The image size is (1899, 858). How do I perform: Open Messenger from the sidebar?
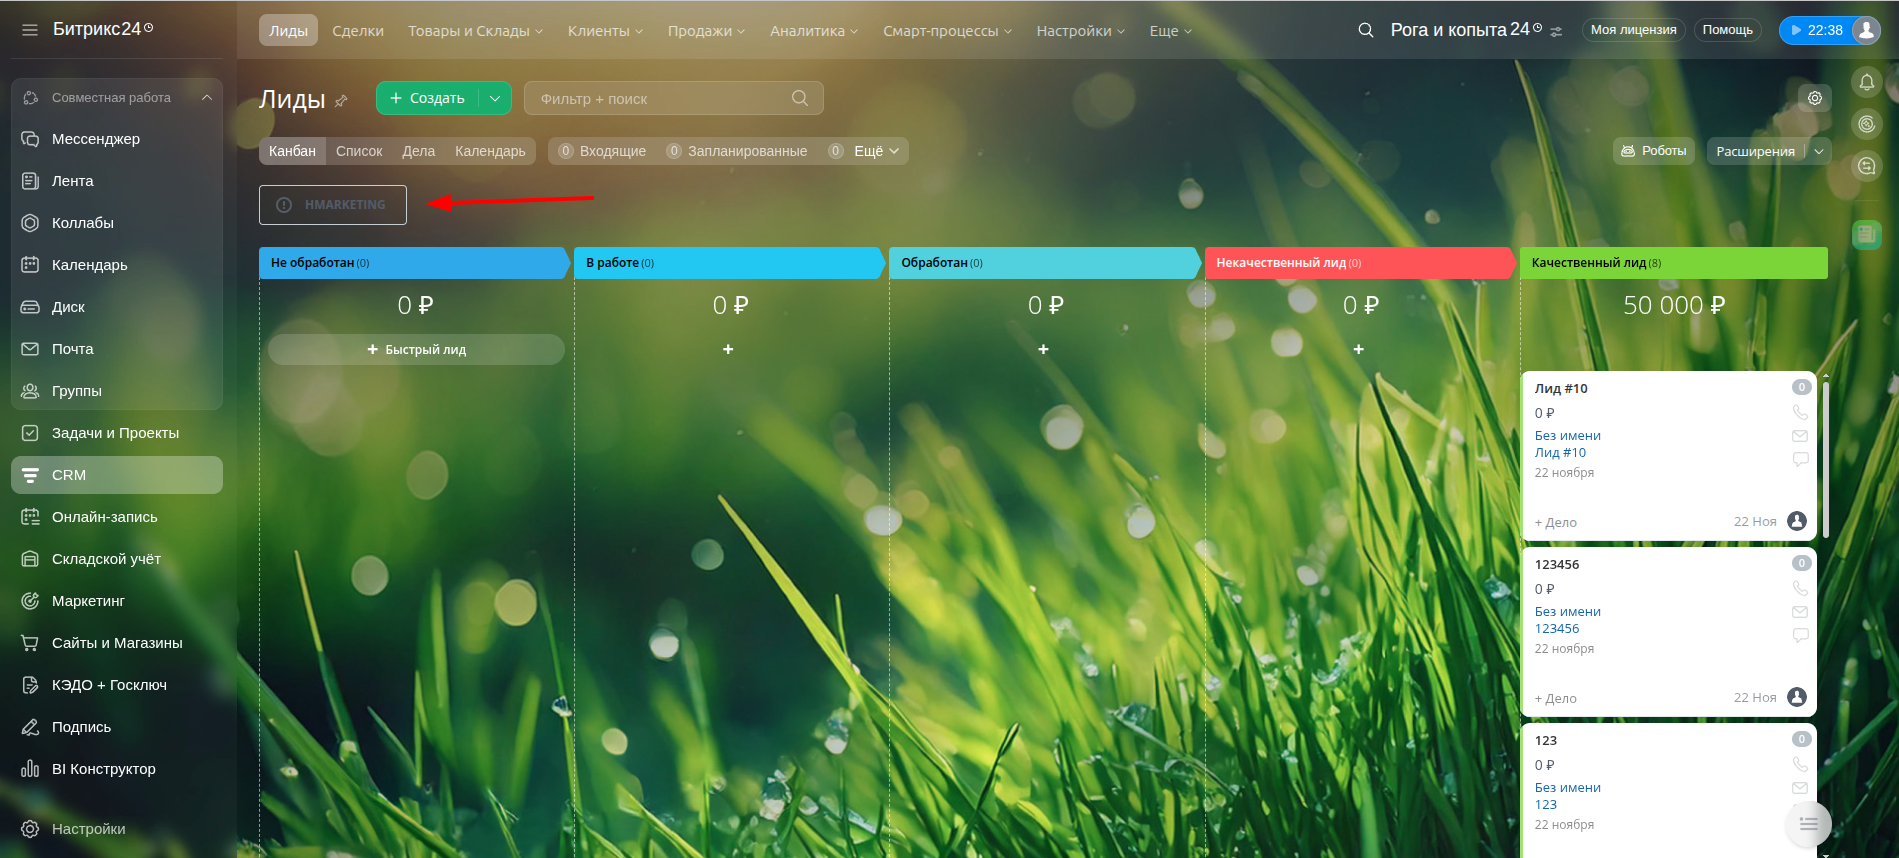click(96, 139)
